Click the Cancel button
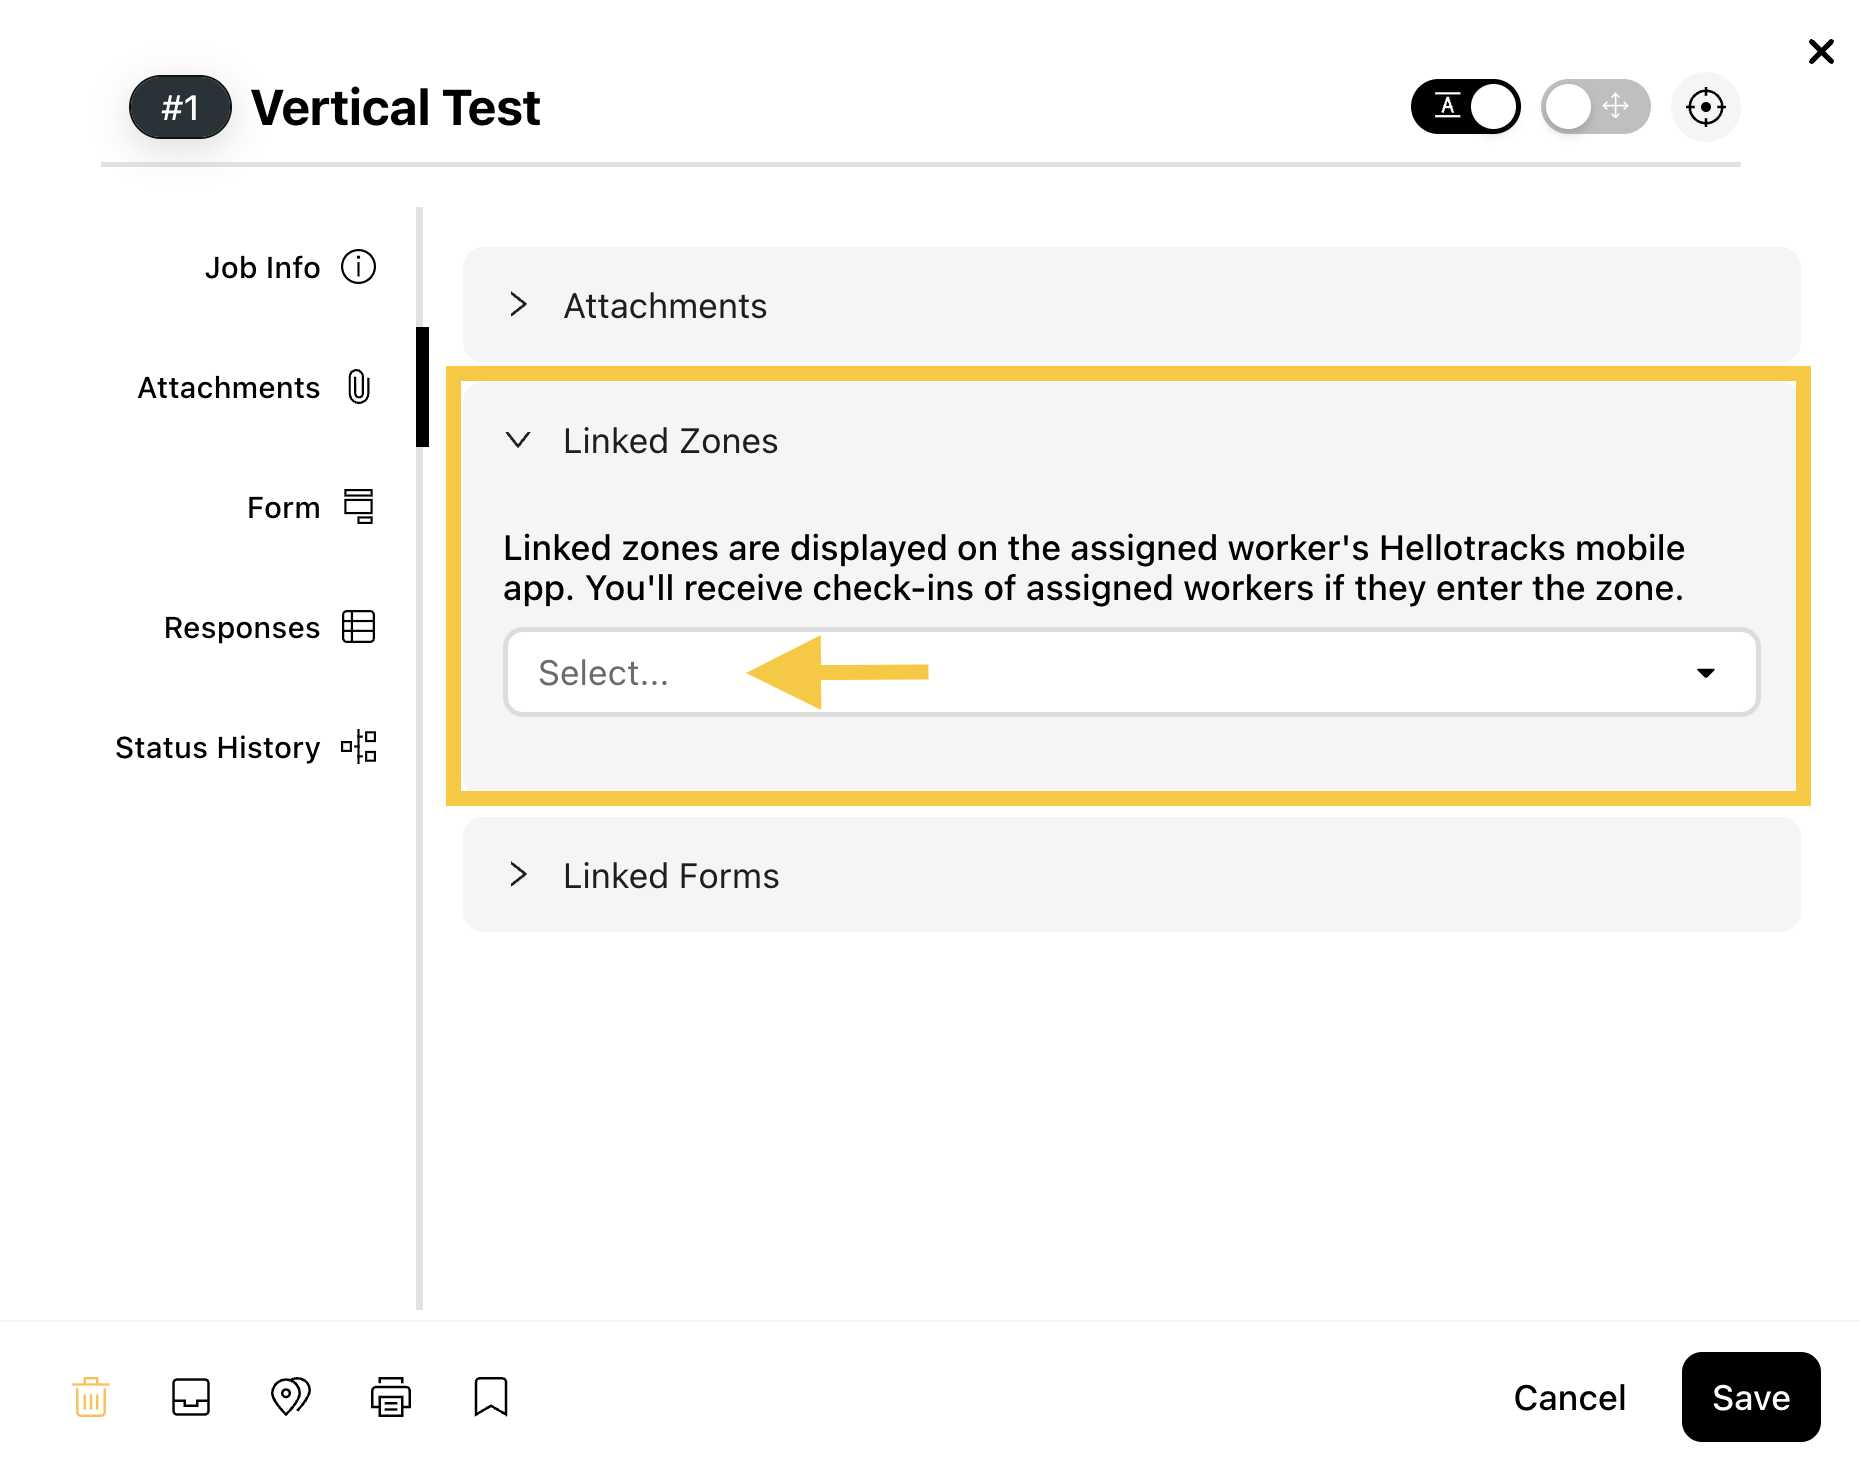The height and width of the screenshot is (1458, 1860). click(x=1570, y=1397)
